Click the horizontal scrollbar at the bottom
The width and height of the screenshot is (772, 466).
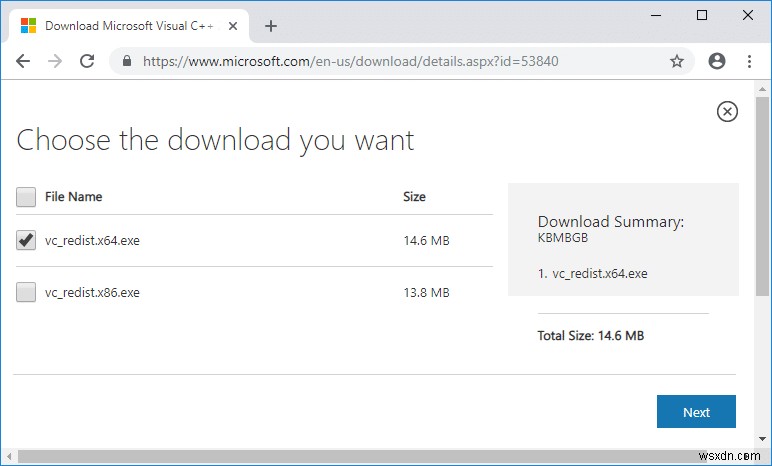tap(380, 457)
